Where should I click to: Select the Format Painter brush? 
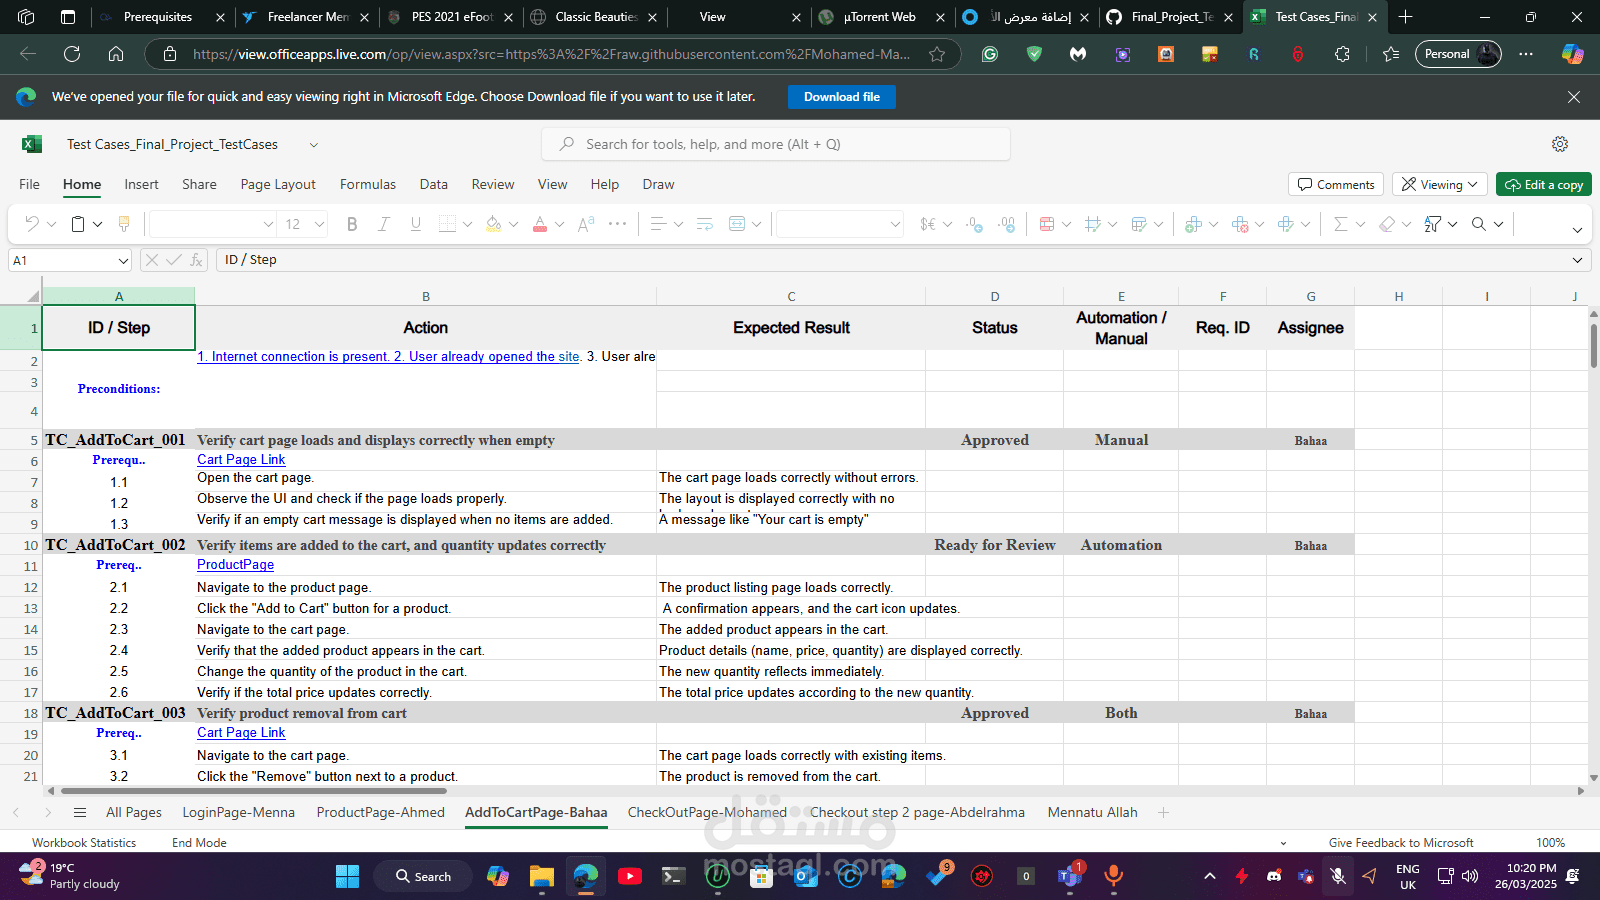click(124, 224)
